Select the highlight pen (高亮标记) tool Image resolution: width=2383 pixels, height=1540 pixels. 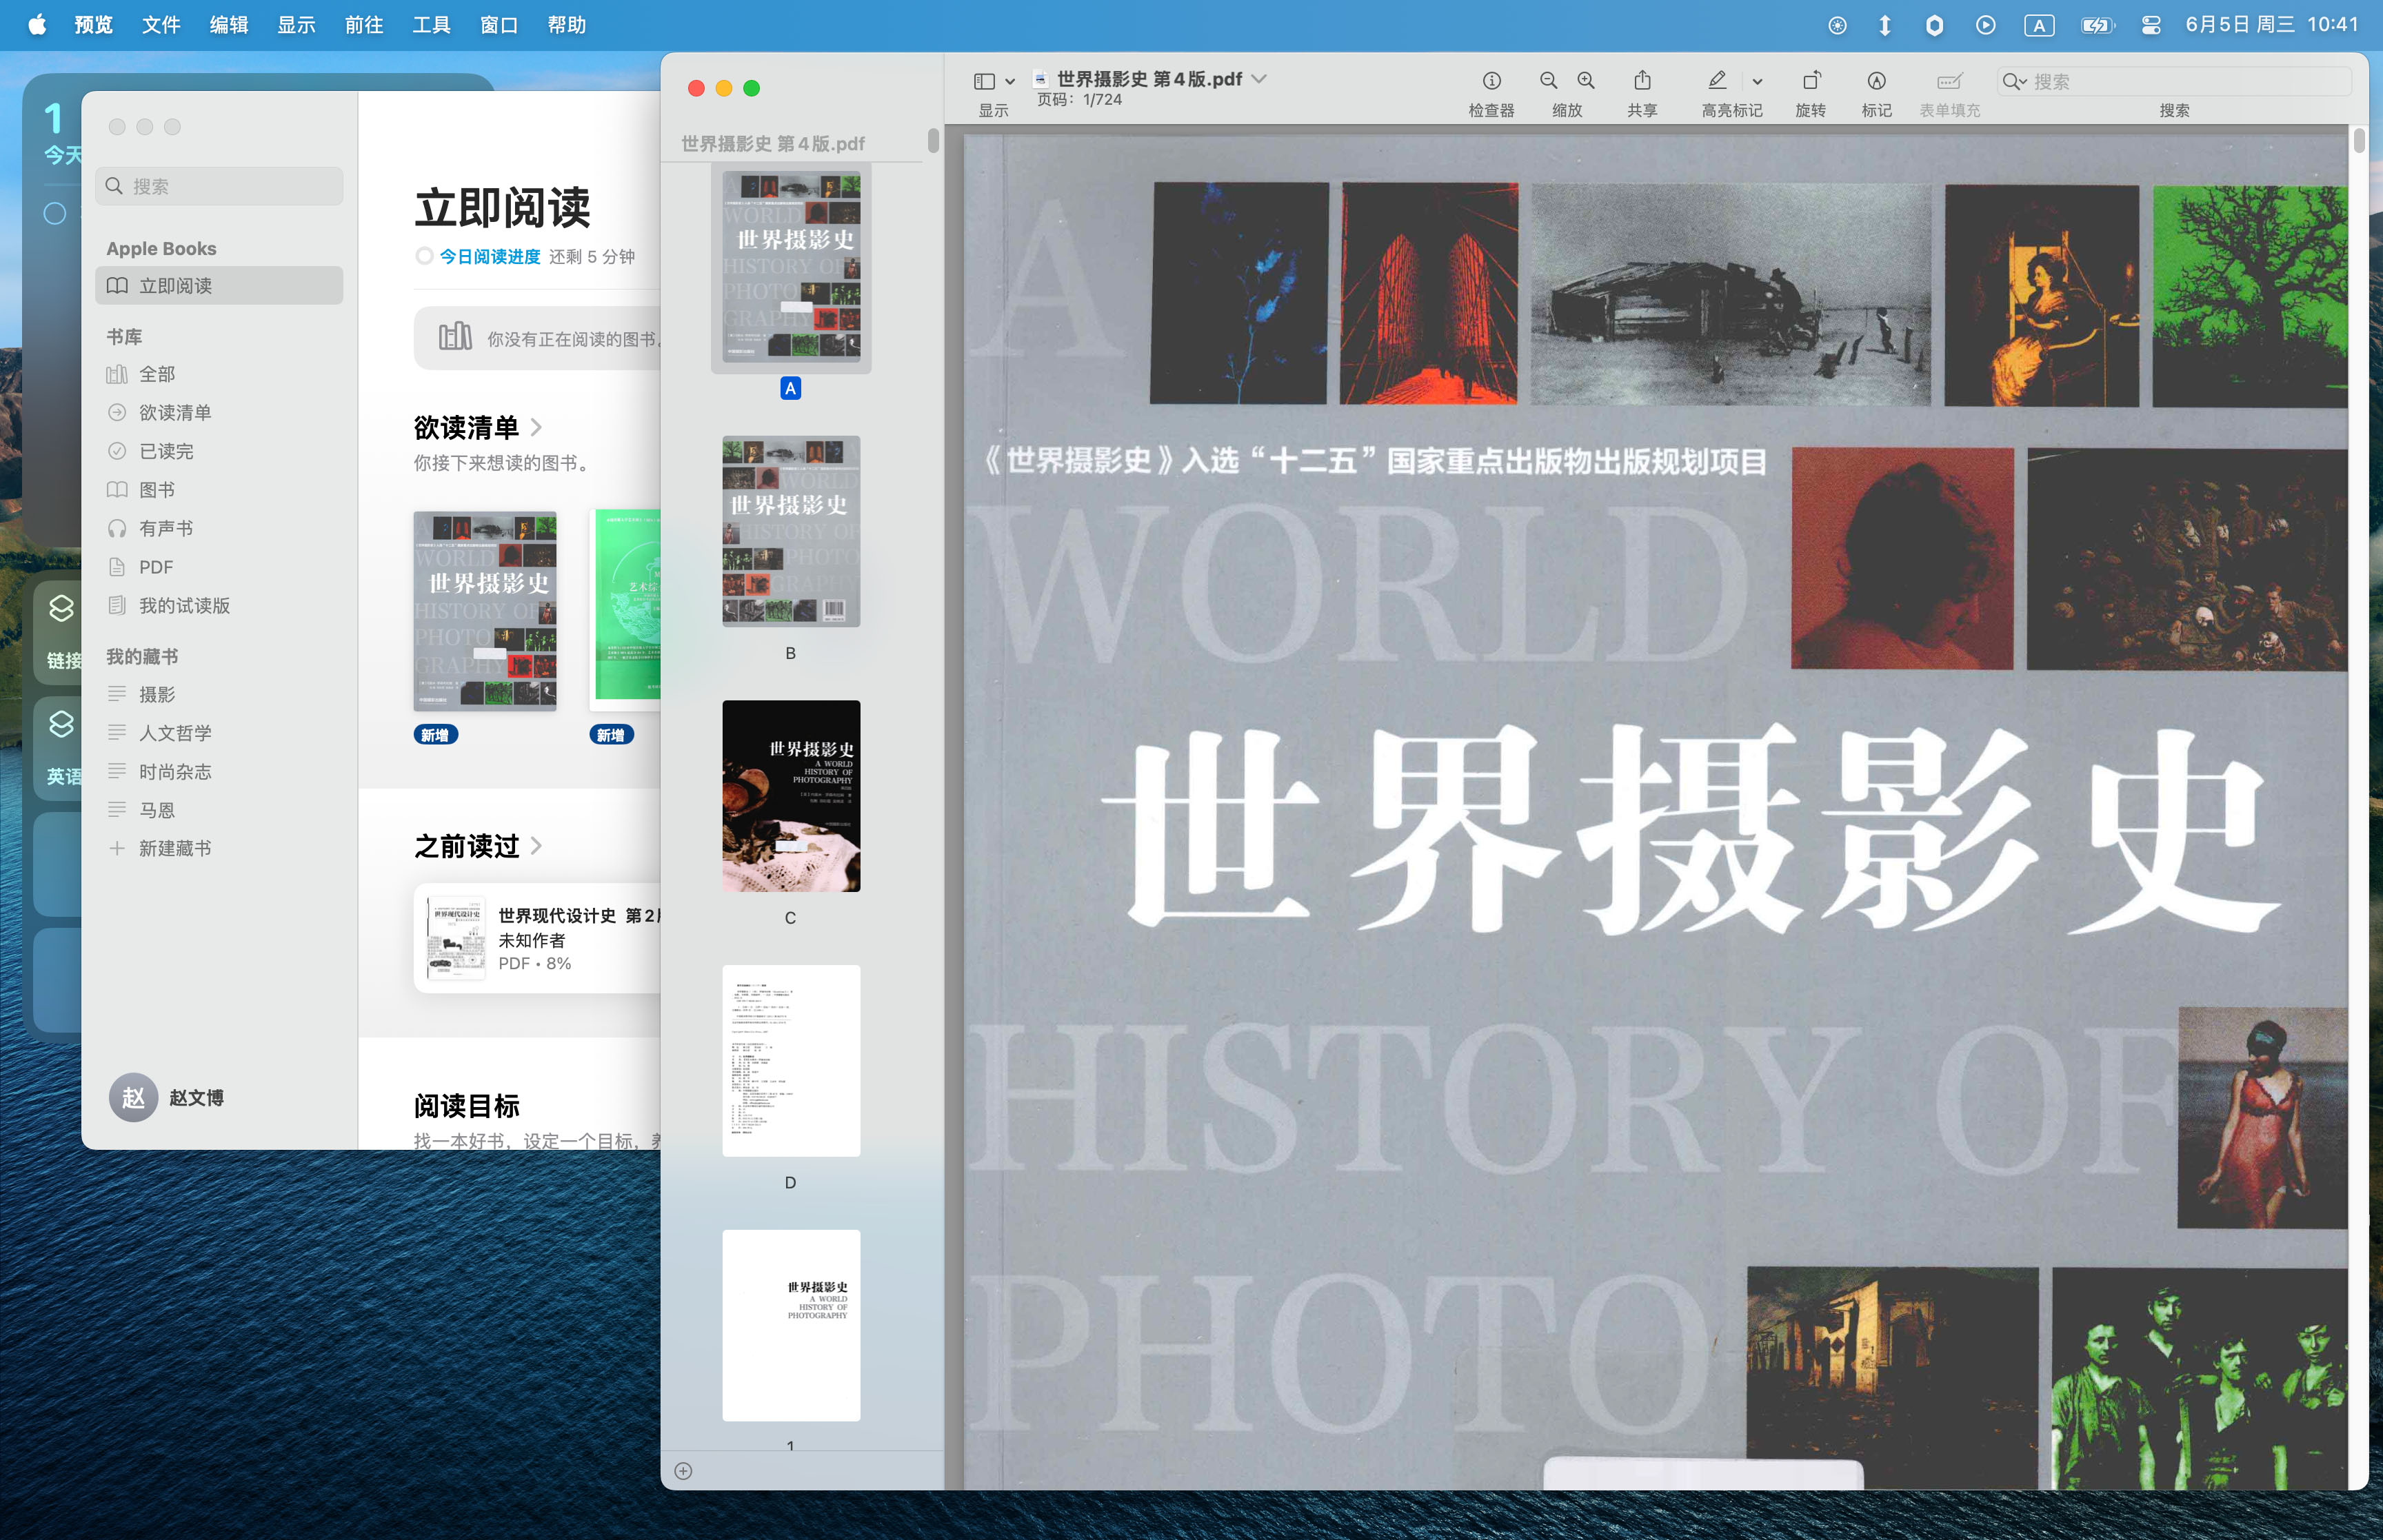tap(1717, 81)
